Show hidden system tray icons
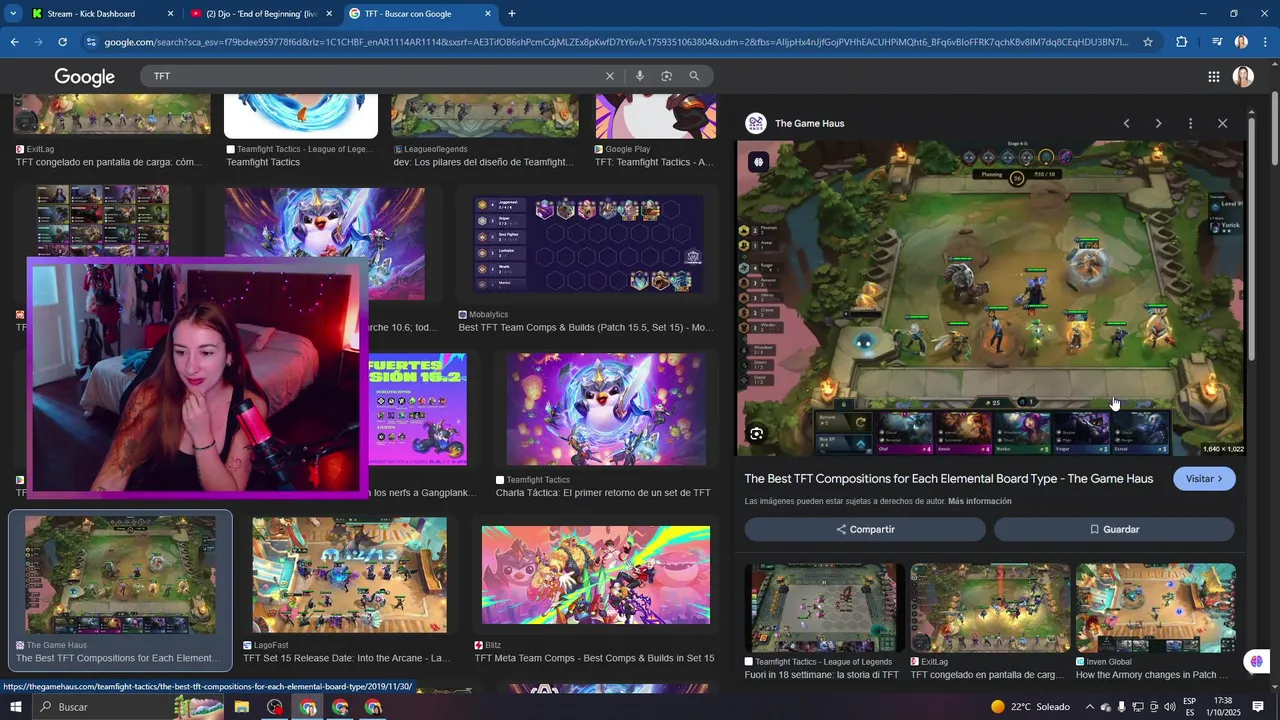1280x720 pixels. pos(1089,707)
